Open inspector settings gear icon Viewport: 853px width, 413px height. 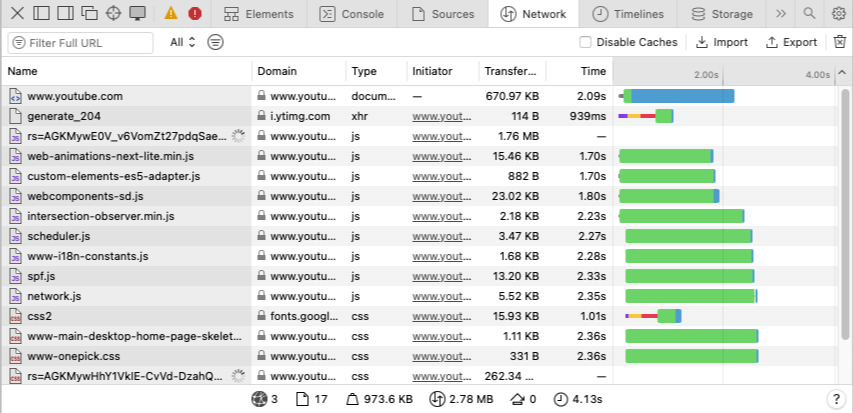pos(839,14)
